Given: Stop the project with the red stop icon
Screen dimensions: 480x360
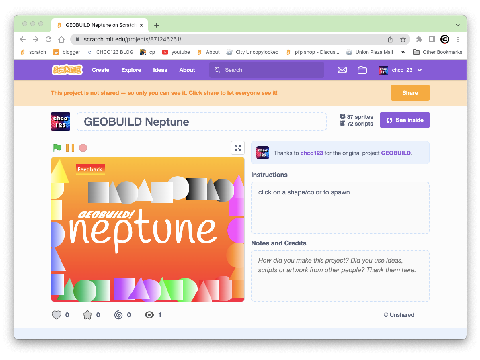Looking at the screenshot, I should (x=83, y=148).
